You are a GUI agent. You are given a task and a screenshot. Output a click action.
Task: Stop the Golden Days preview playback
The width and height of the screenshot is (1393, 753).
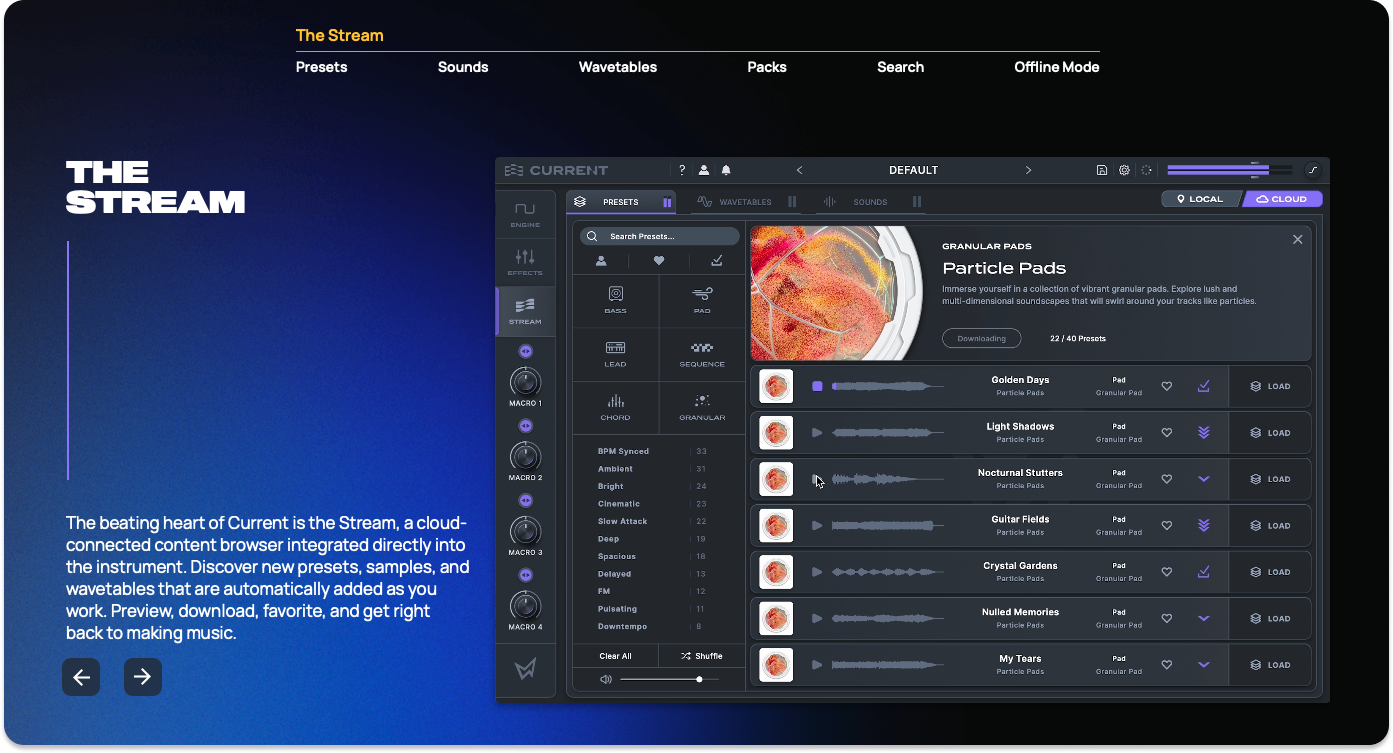(x=817, y=386)
